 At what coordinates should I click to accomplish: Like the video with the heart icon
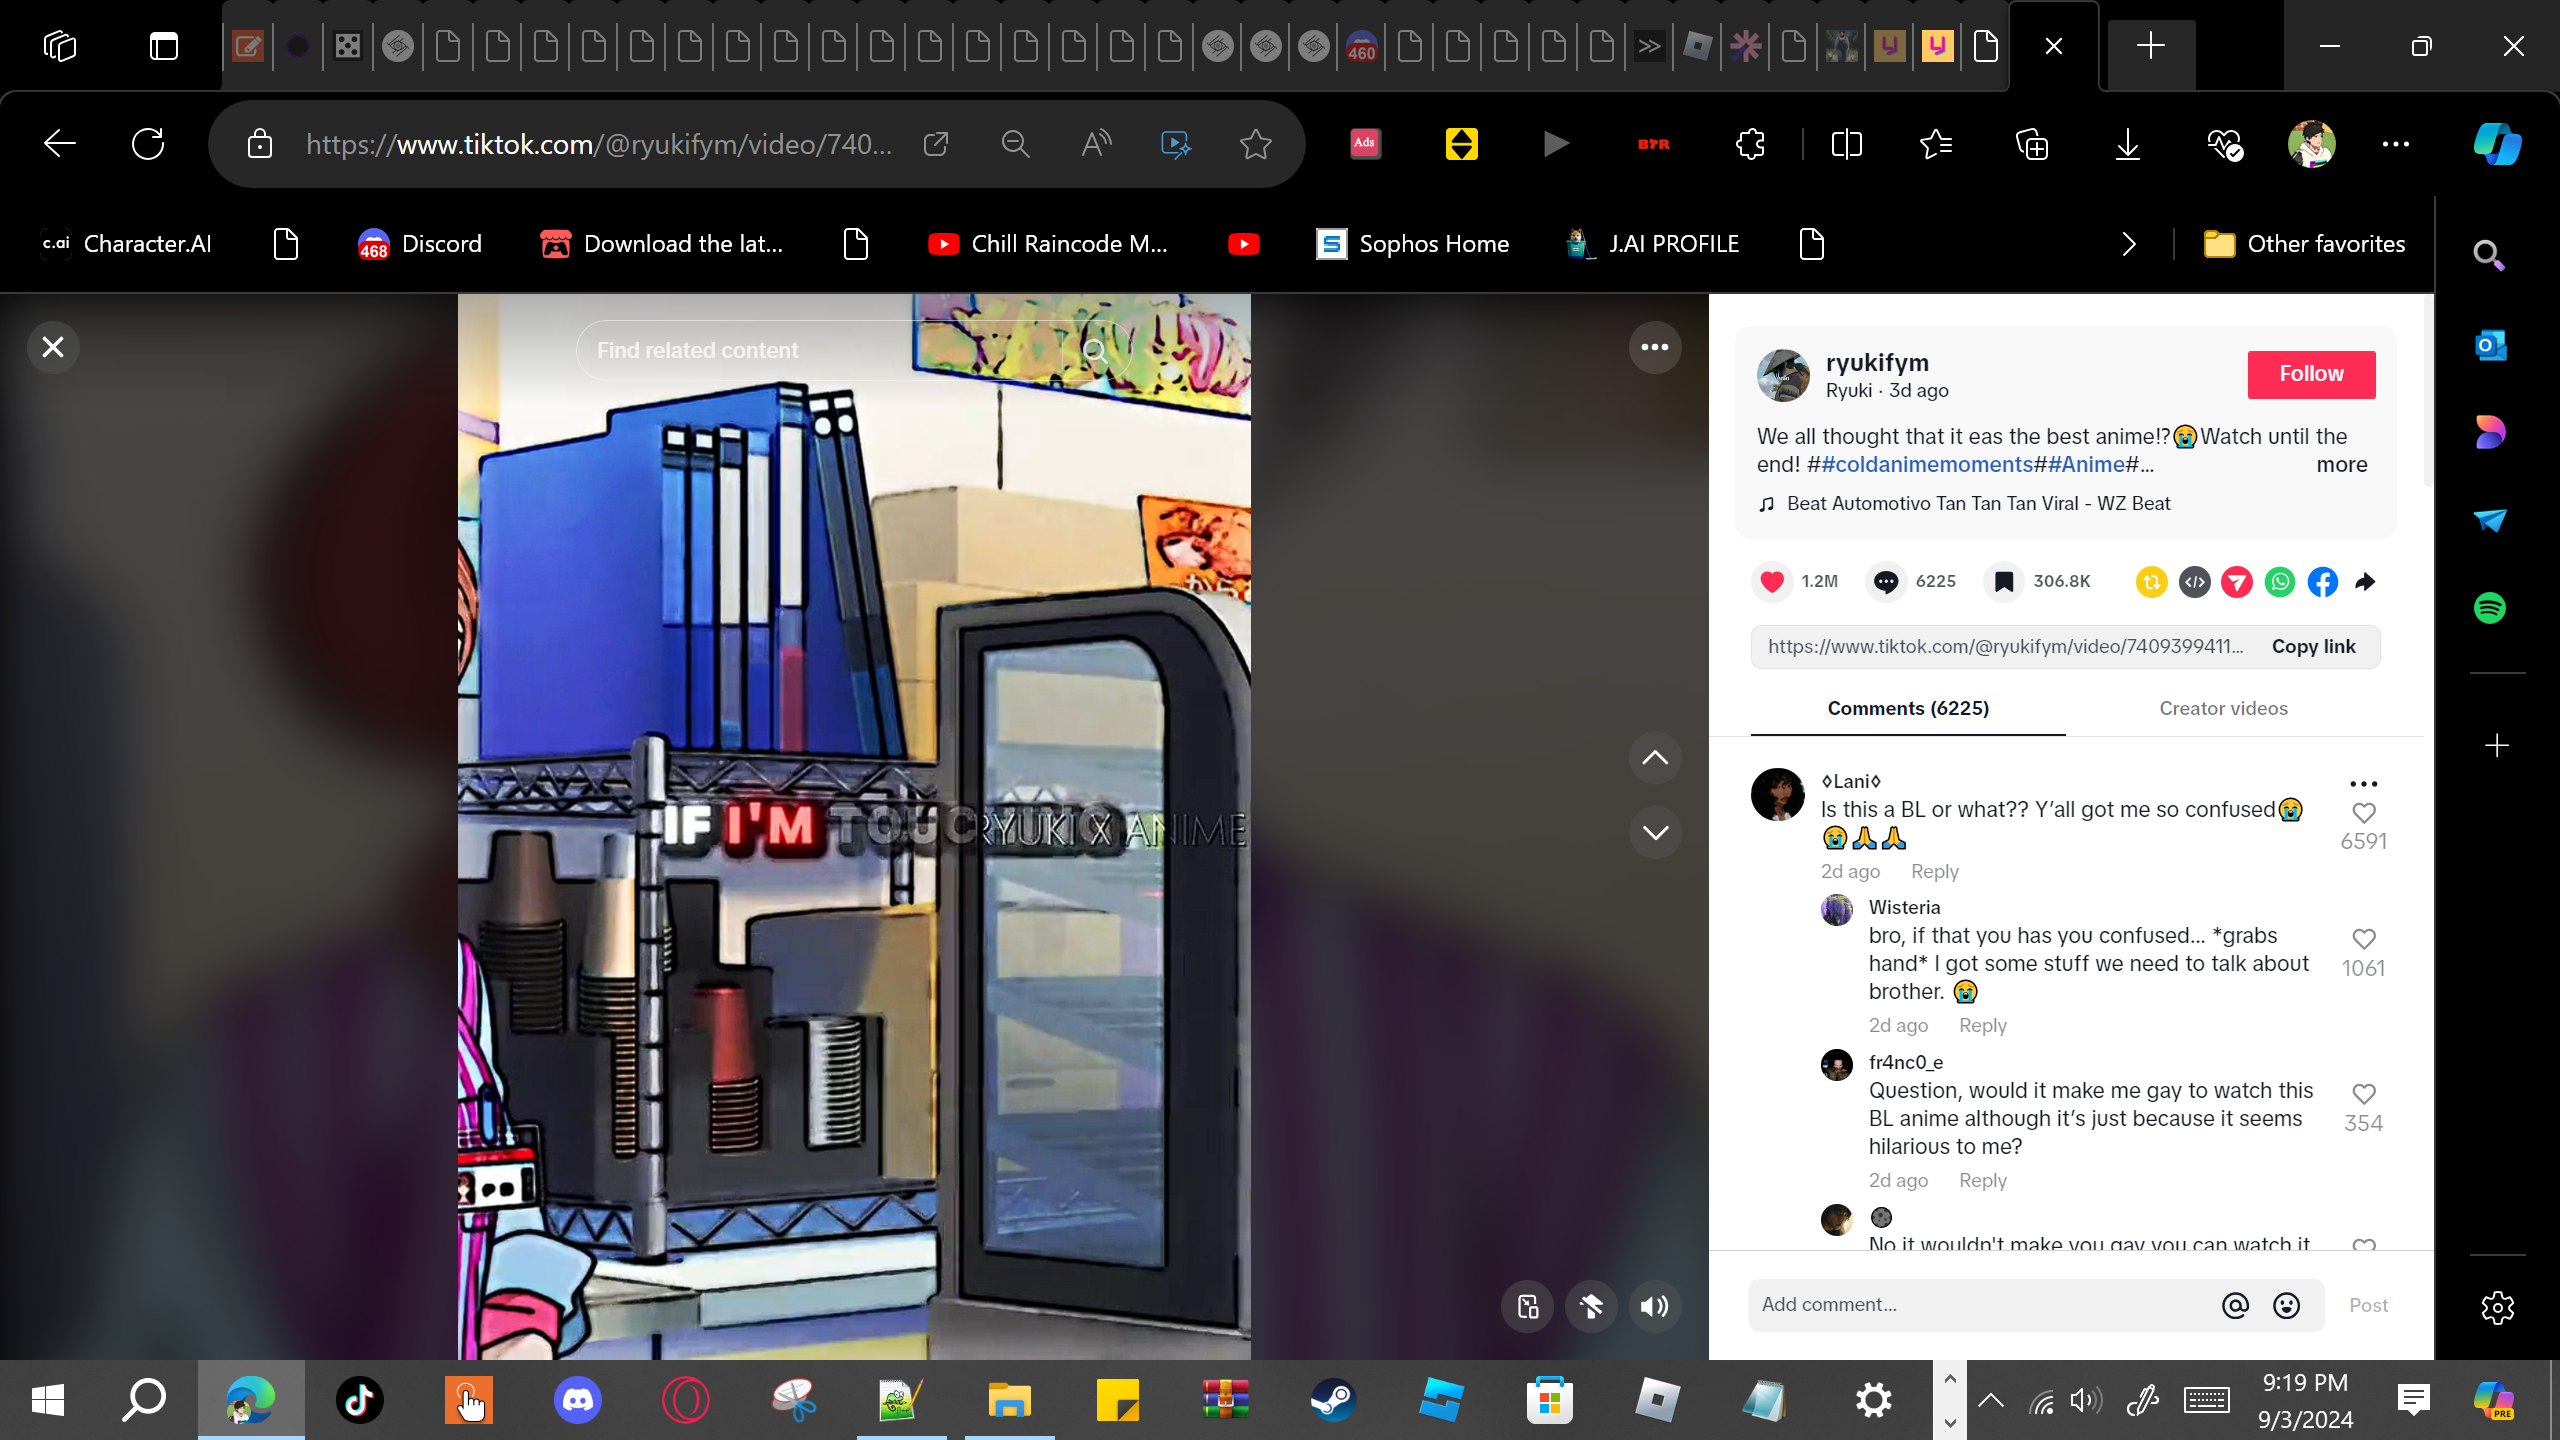pyautogui.click(x=1772, y=581)
